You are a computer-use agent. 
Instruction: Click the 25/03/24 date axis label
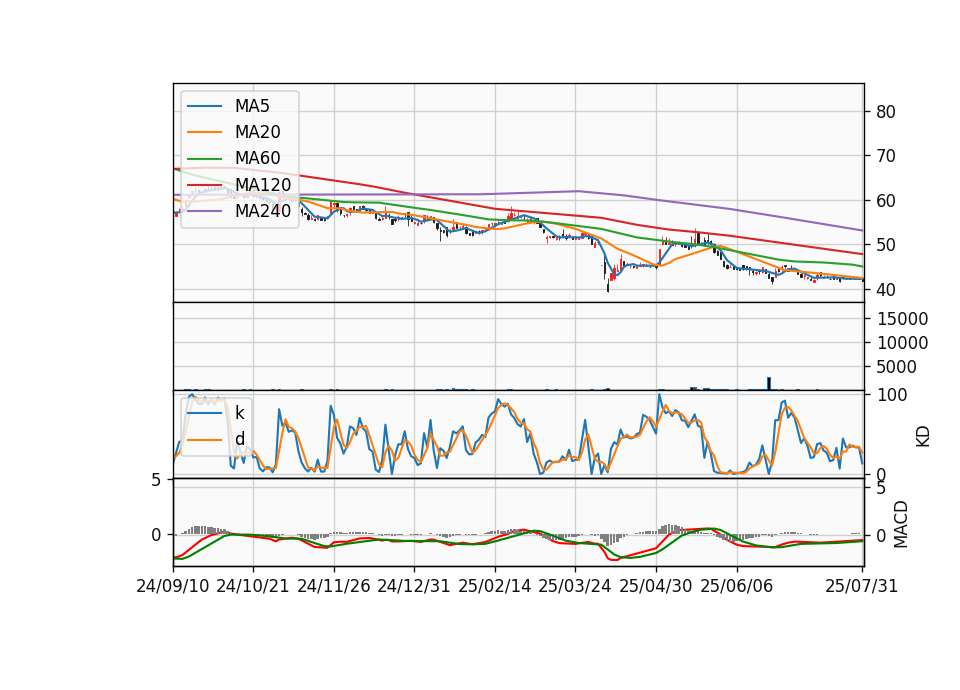click(575, 587)
